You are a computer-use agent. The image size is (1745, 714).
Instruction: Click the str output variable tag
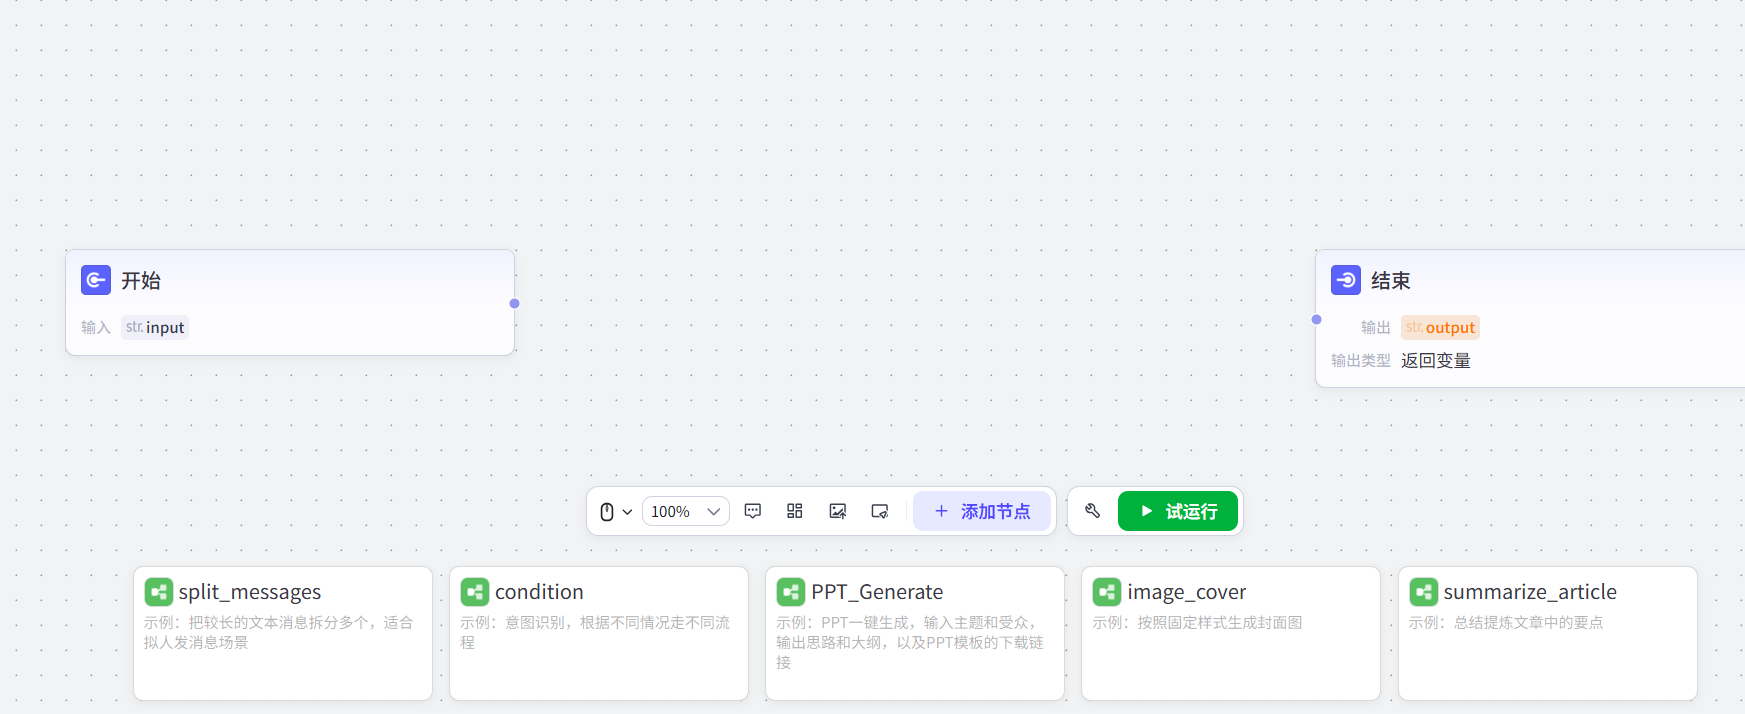[x=1440, y=327]
